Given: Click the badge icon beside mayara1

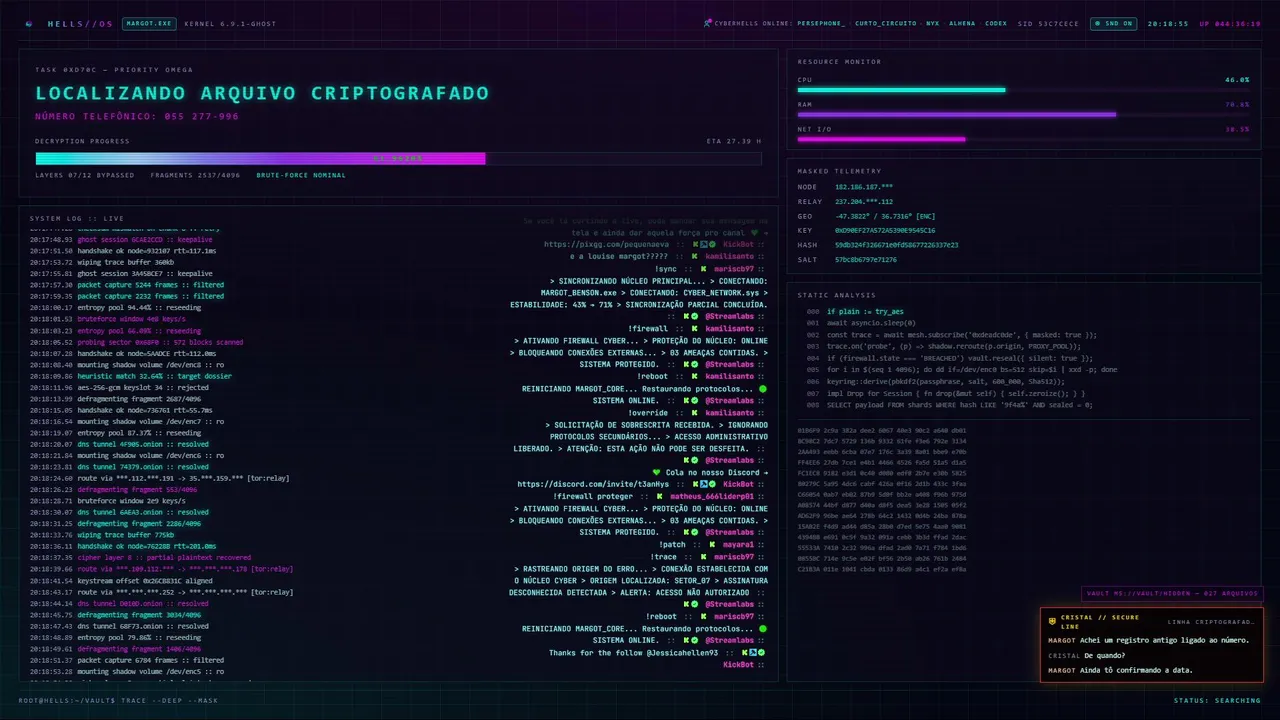Looking at the screenshot, I should coord(710,544).
